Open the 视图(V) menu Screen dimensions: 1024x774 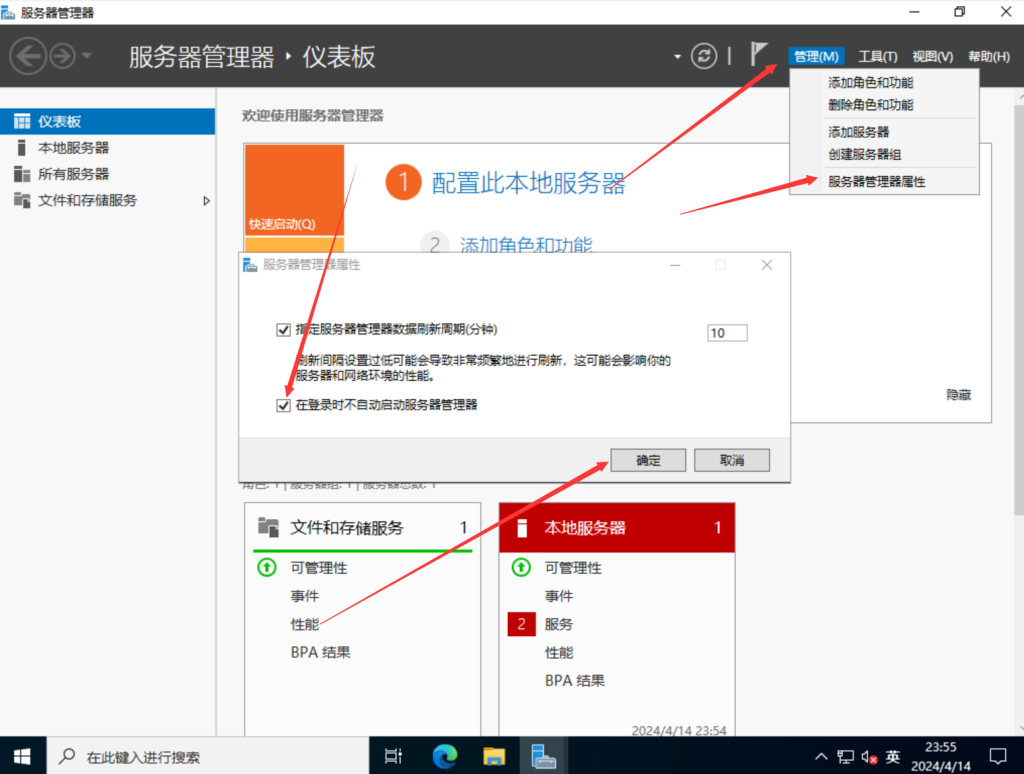click(x=933, y=57)
